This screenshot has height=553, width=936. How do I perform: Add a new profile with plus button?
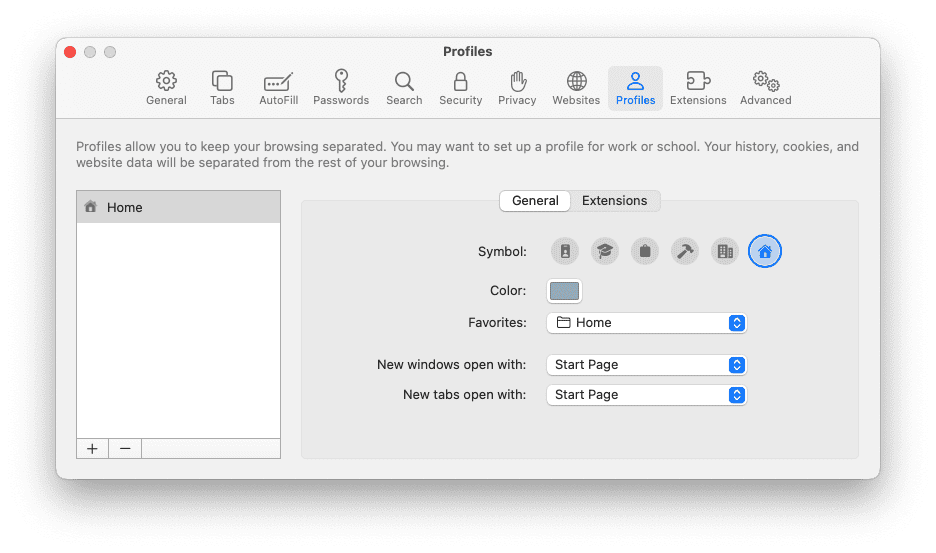92,449
